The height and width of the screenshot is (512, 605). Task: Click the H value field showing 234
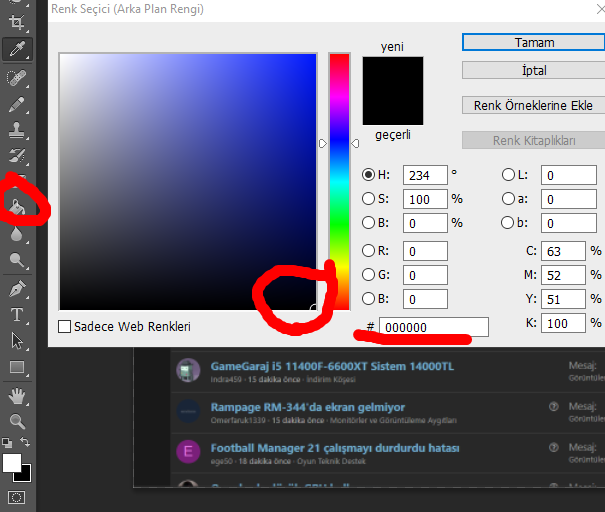(425, 176)
